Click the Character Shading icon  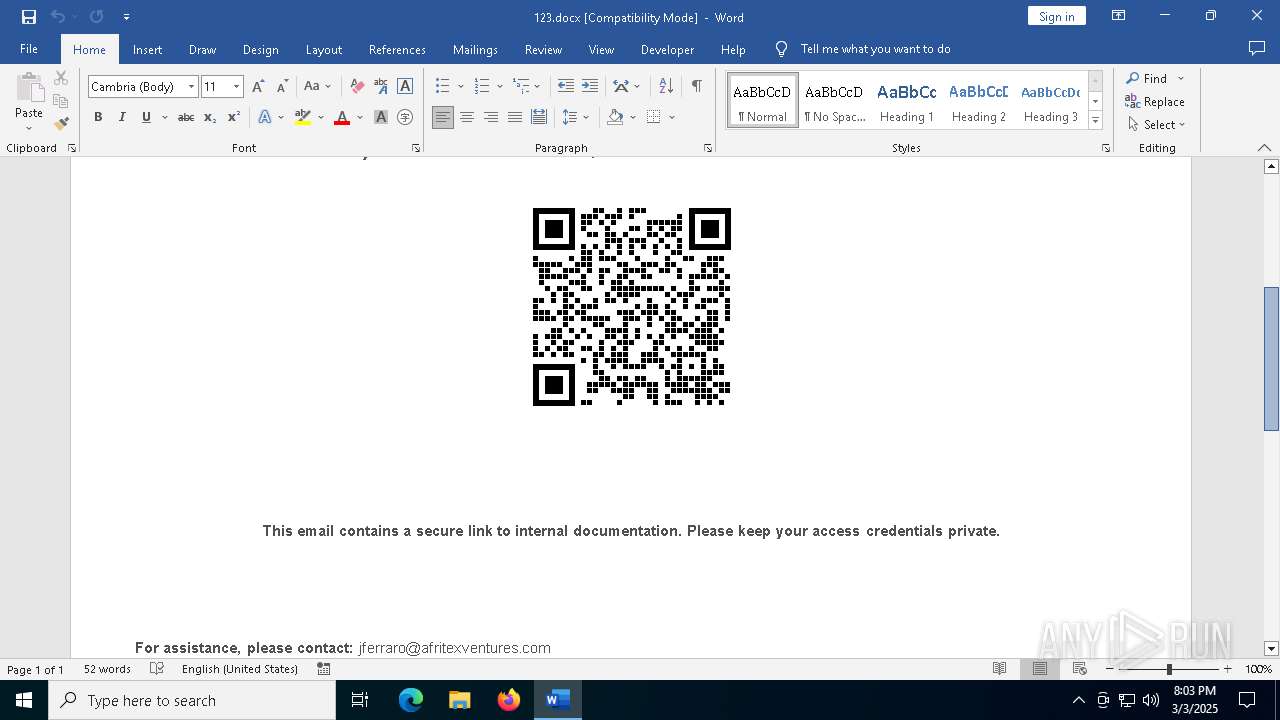click(381, 117)
